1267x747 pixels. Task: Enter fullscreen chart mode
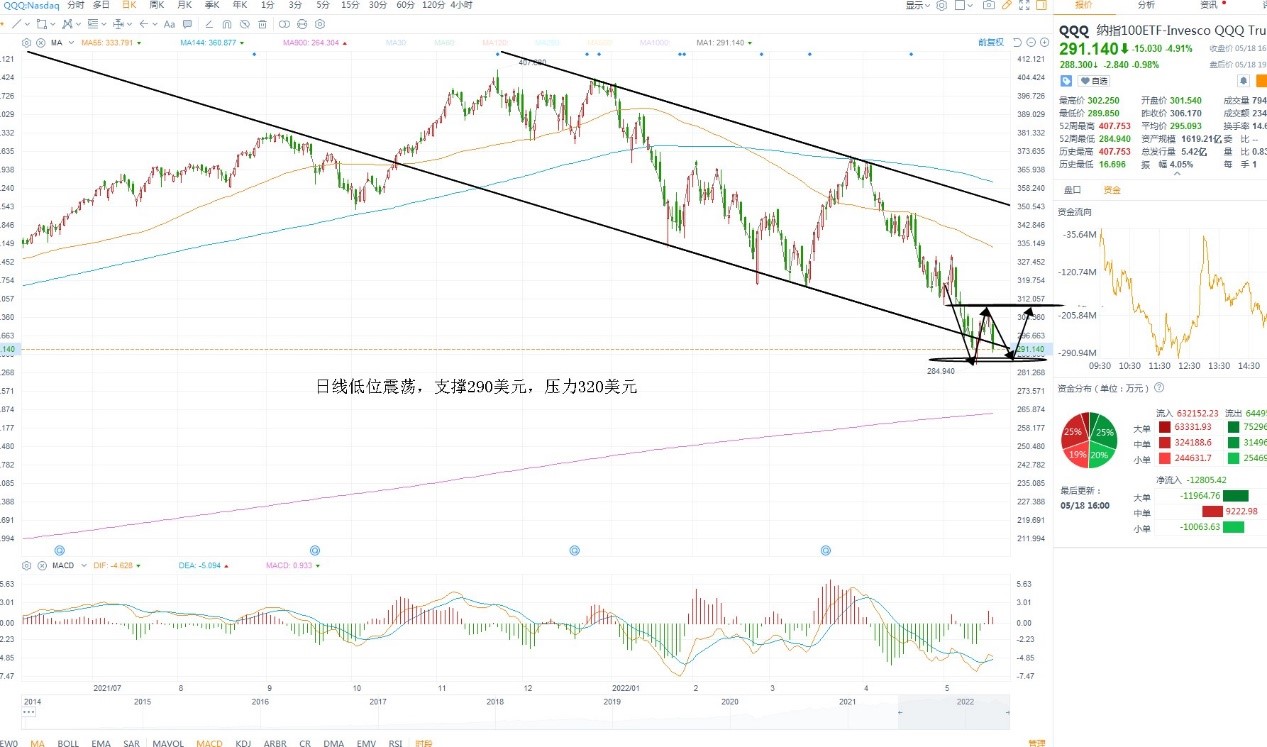[1024, 5]
